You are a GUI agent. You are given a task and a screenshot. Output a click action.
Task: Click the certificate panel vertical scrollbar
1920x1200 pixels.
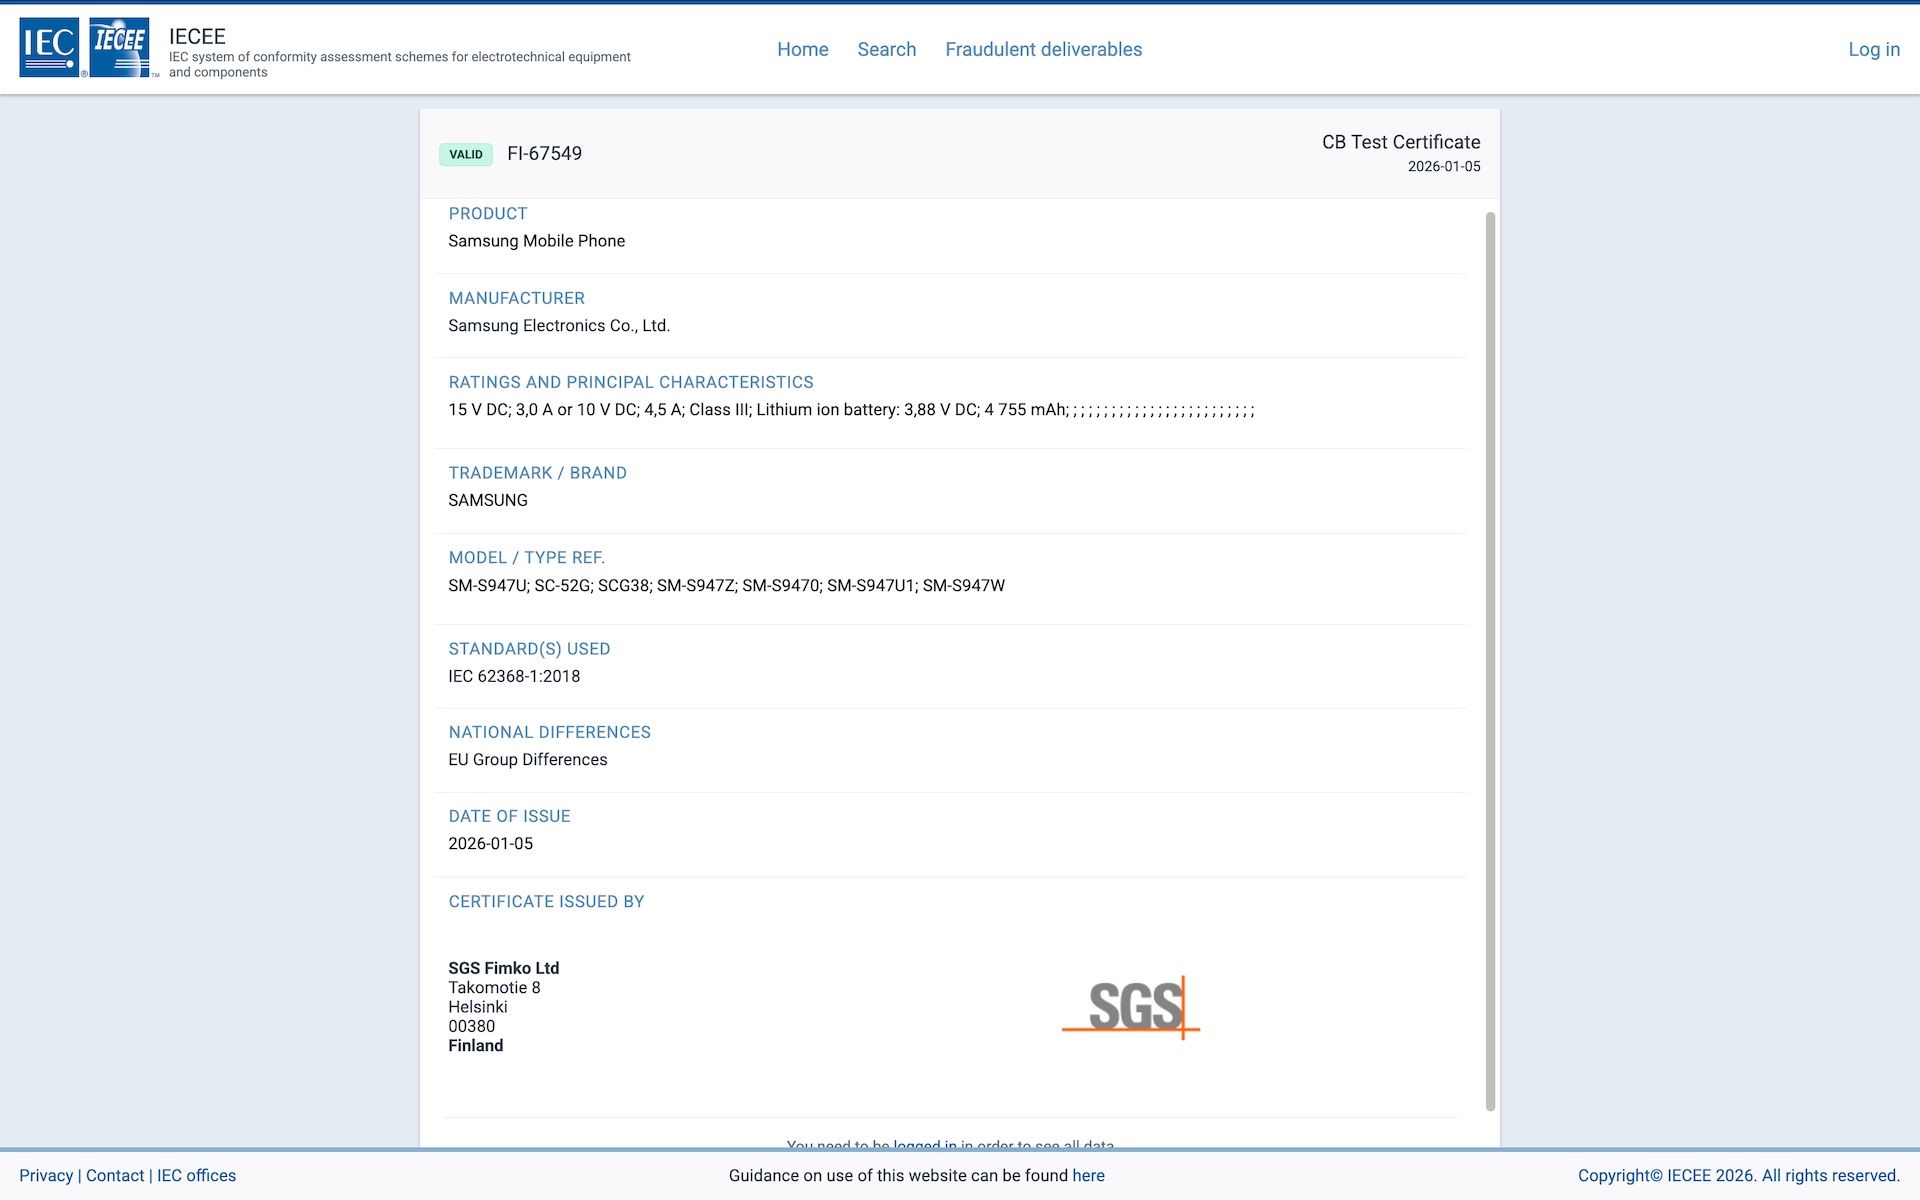point(1490,660)
